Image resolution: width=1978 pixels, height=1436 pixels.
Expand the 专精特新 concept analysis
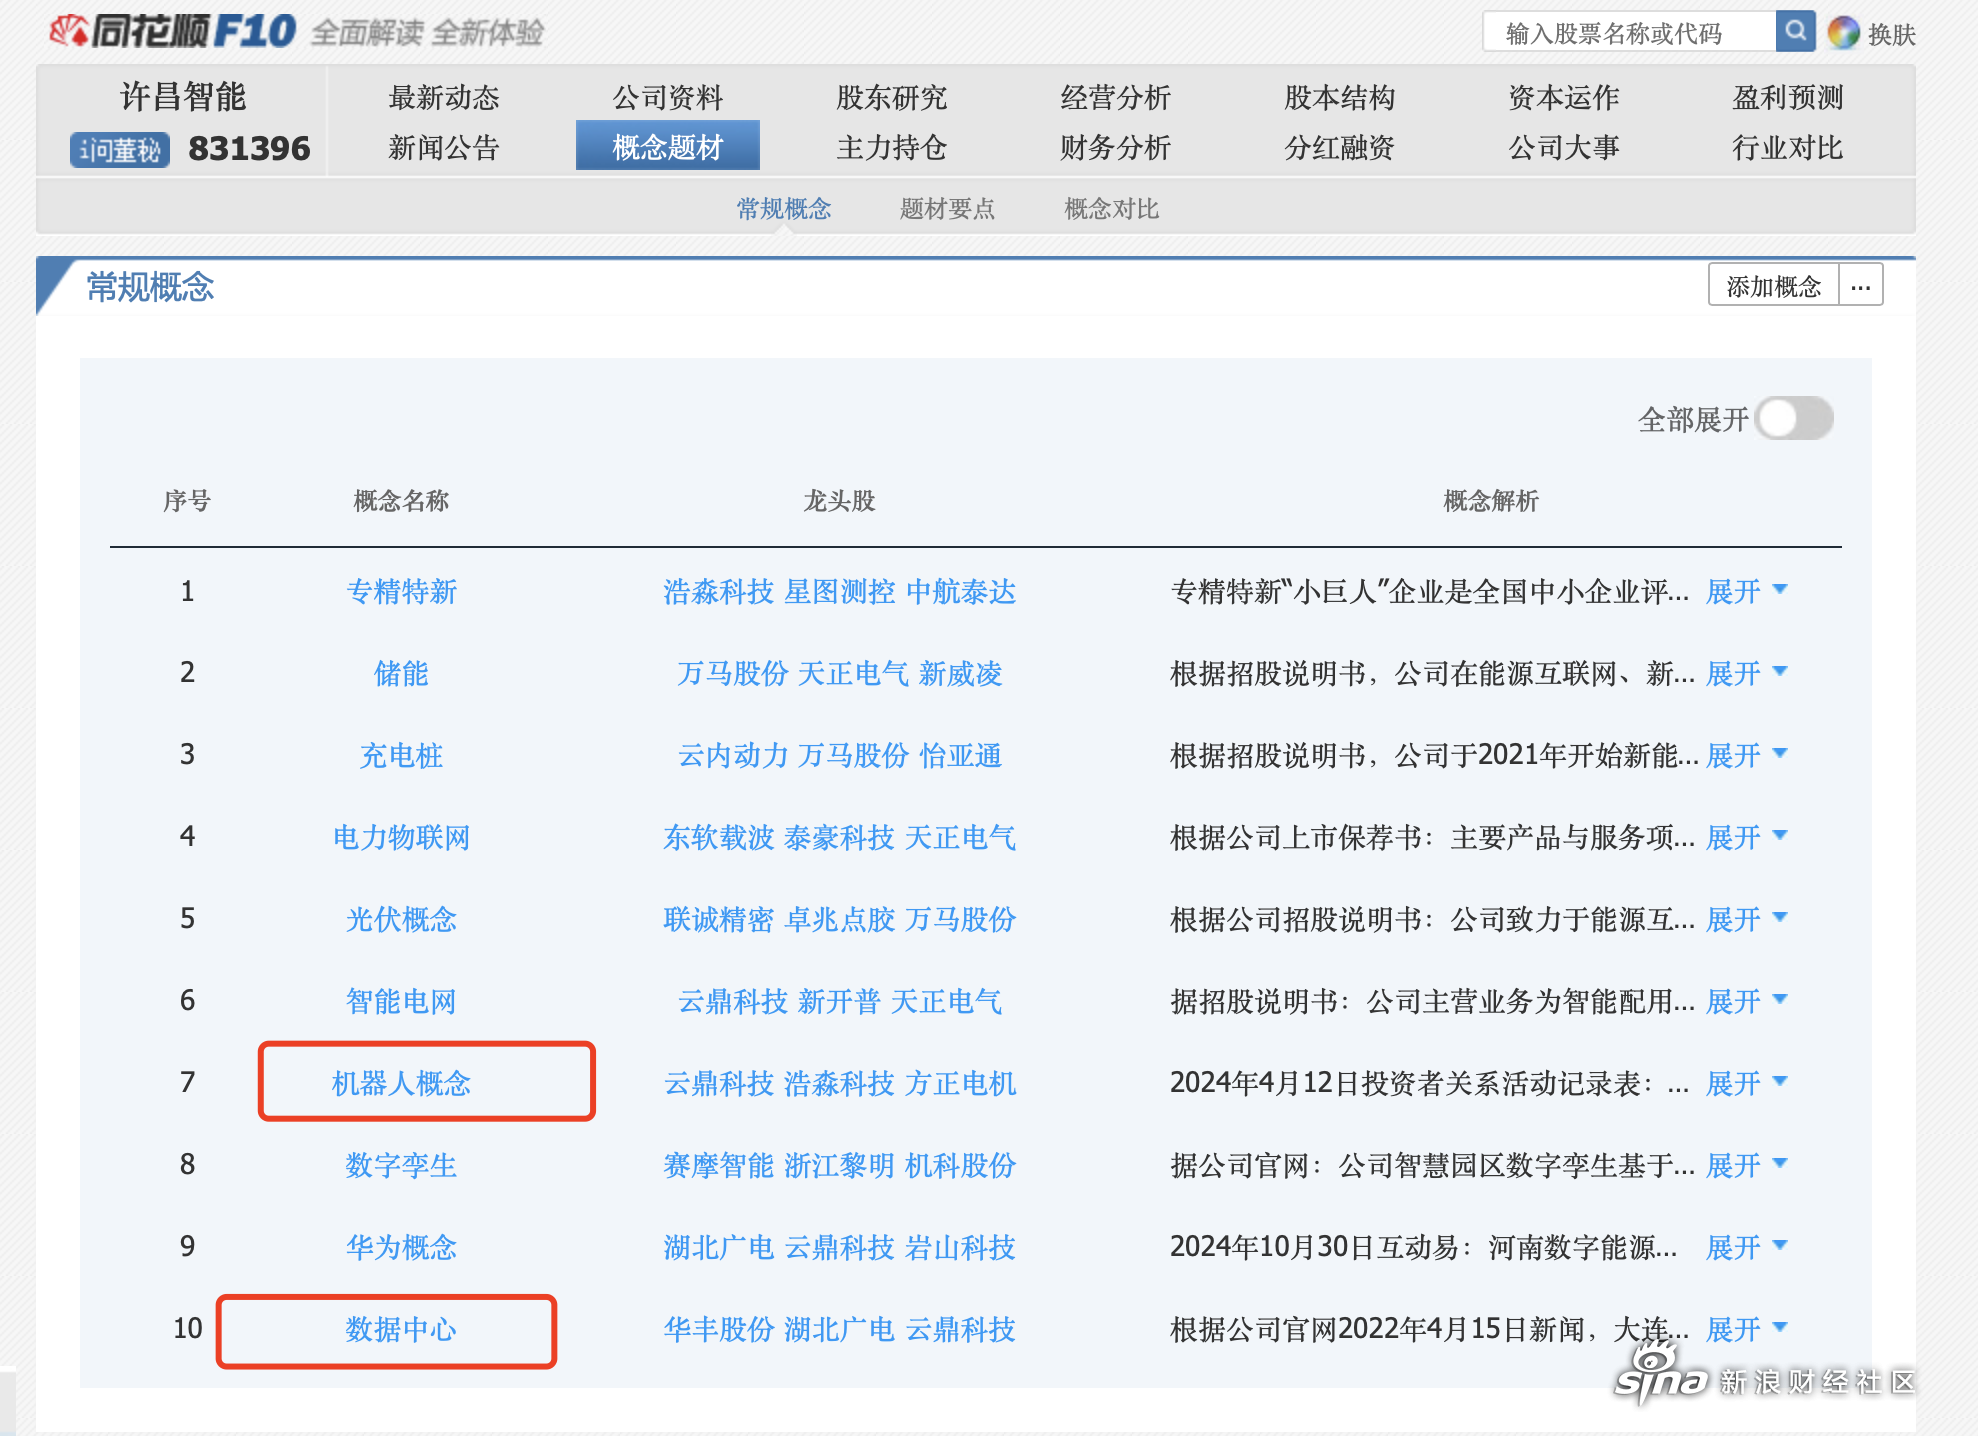[1746, 592]
